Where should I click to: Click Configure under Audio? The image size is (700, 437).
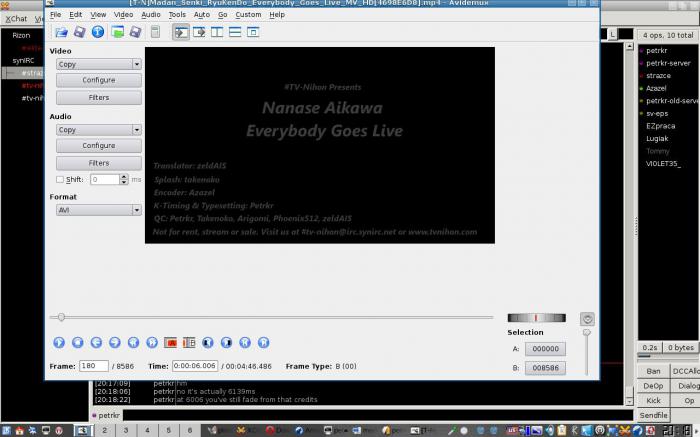[99, 146]
